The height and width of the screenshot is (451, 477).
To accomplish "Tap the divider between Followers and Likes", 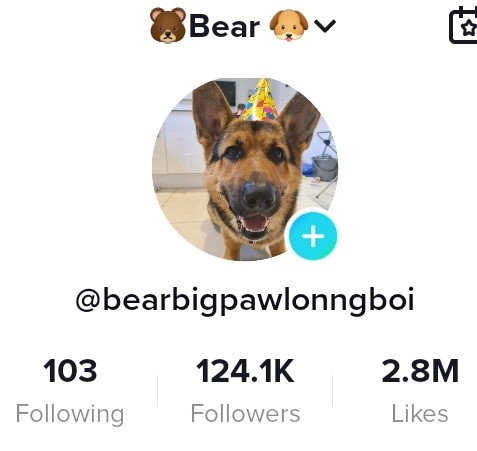I will click(x=332, y=391).
